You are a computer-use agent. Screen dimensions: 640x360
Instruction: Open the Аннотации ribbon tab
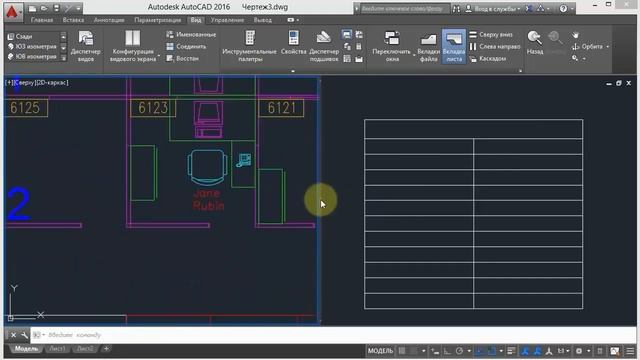point(109,20)
